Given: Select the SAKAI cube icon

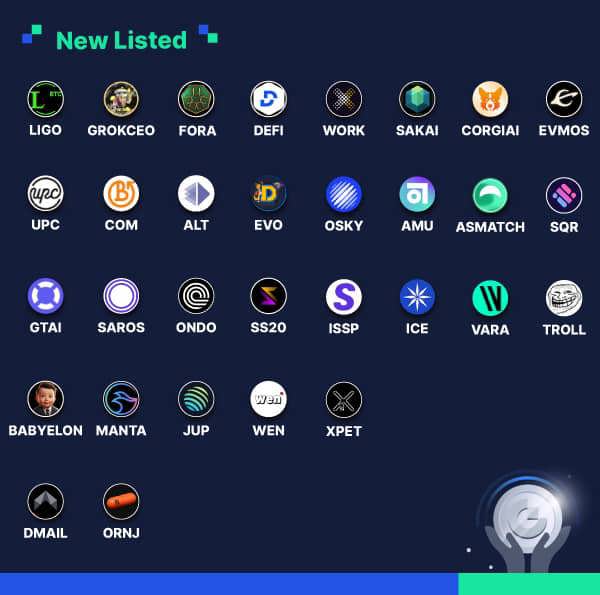Looking at the screenshot, I should [x=417, y=99].
